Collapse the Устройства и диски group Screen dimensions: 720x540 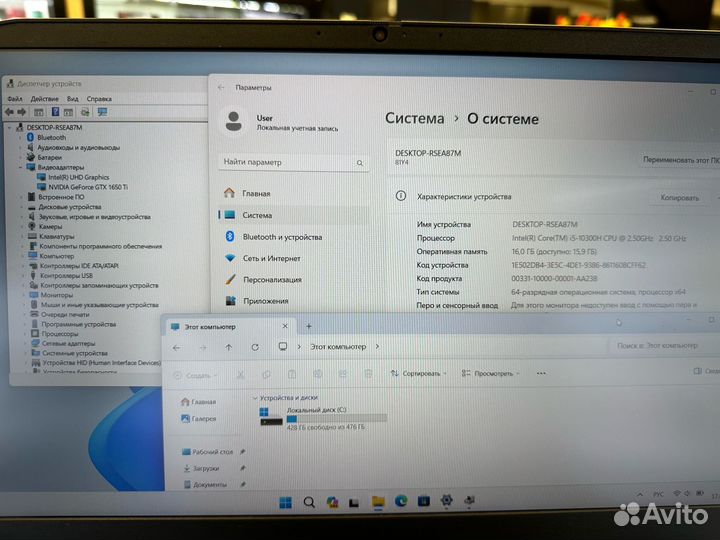[x=253, y=398]
